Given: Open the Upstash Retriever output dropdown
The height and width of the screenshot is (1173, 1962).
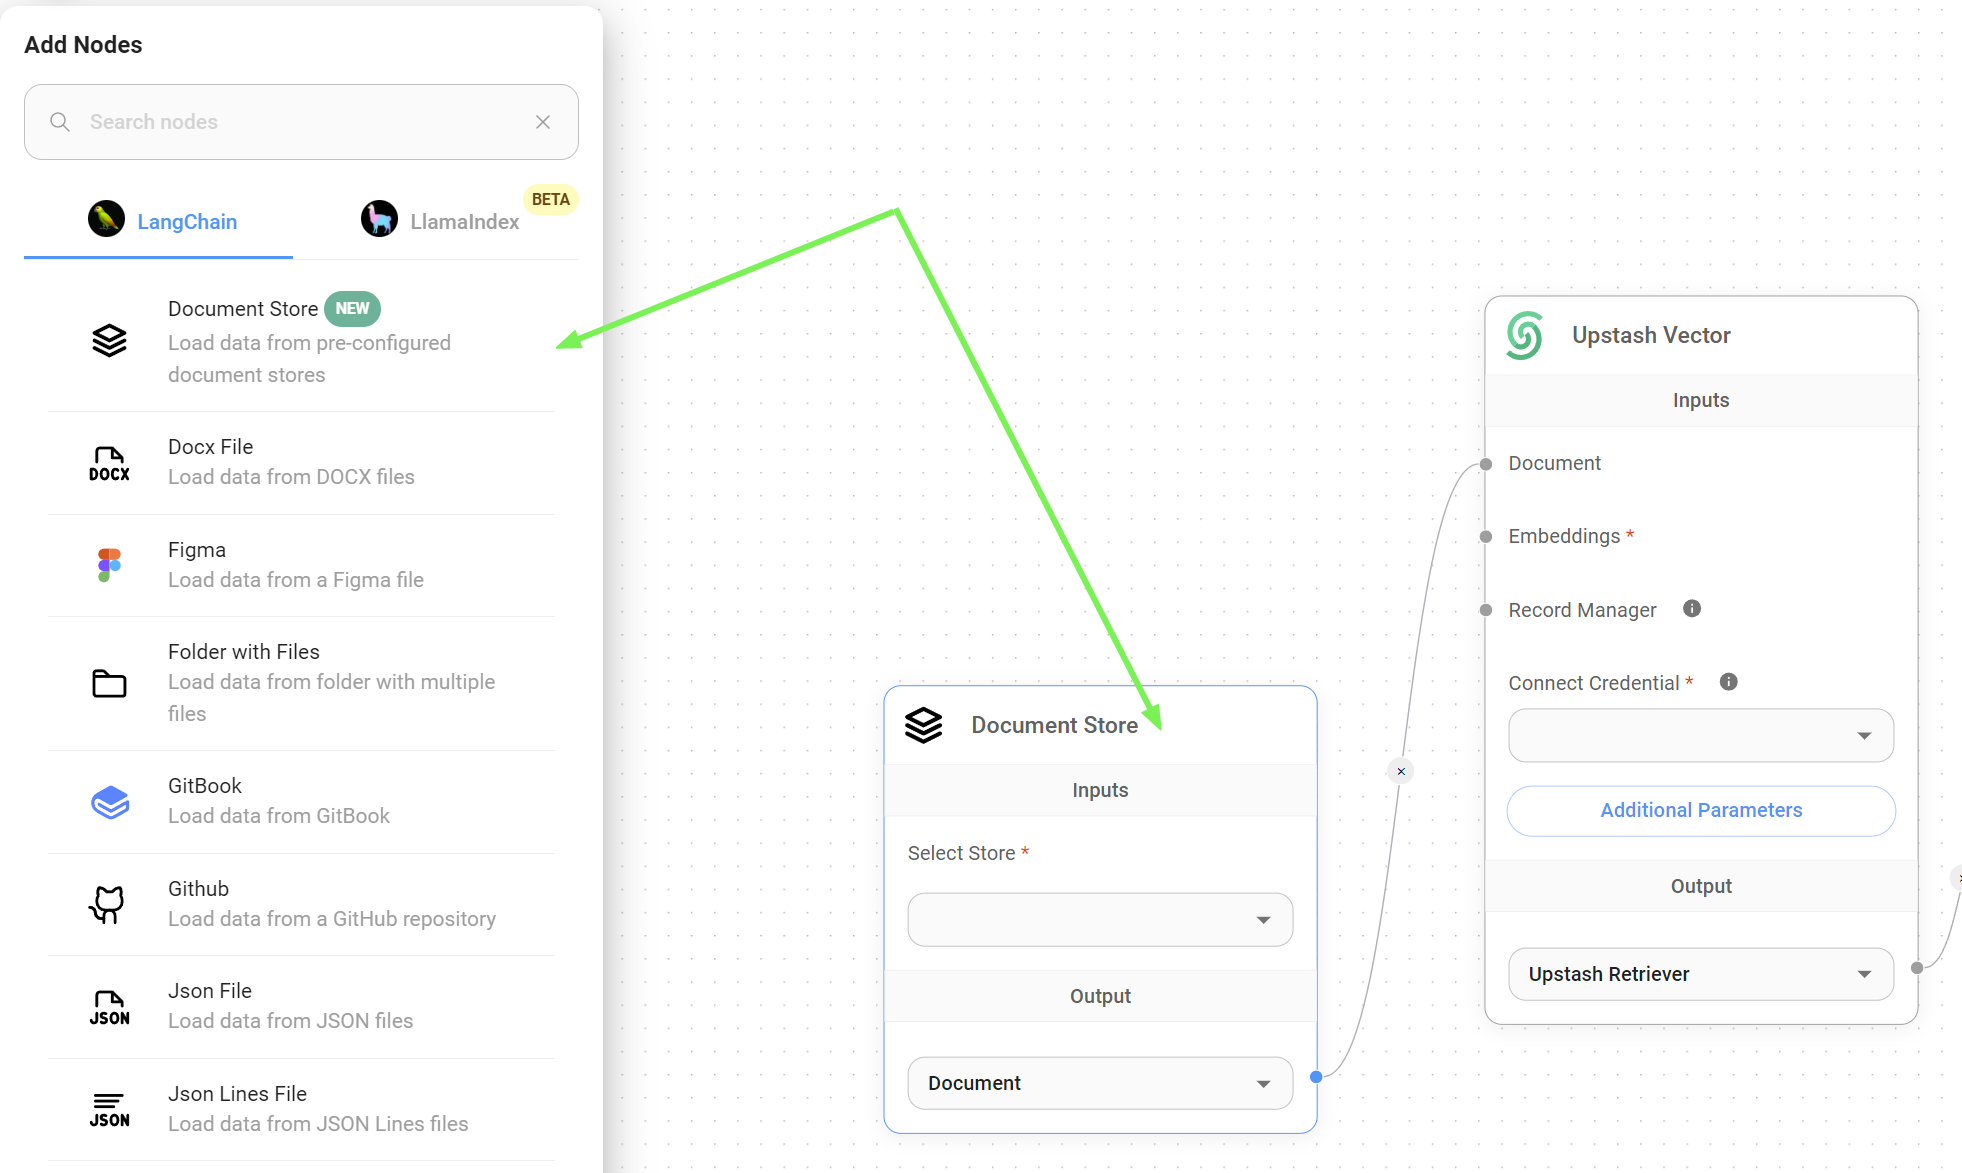Looking at the screenshot, I should (x=1700, y=974).
